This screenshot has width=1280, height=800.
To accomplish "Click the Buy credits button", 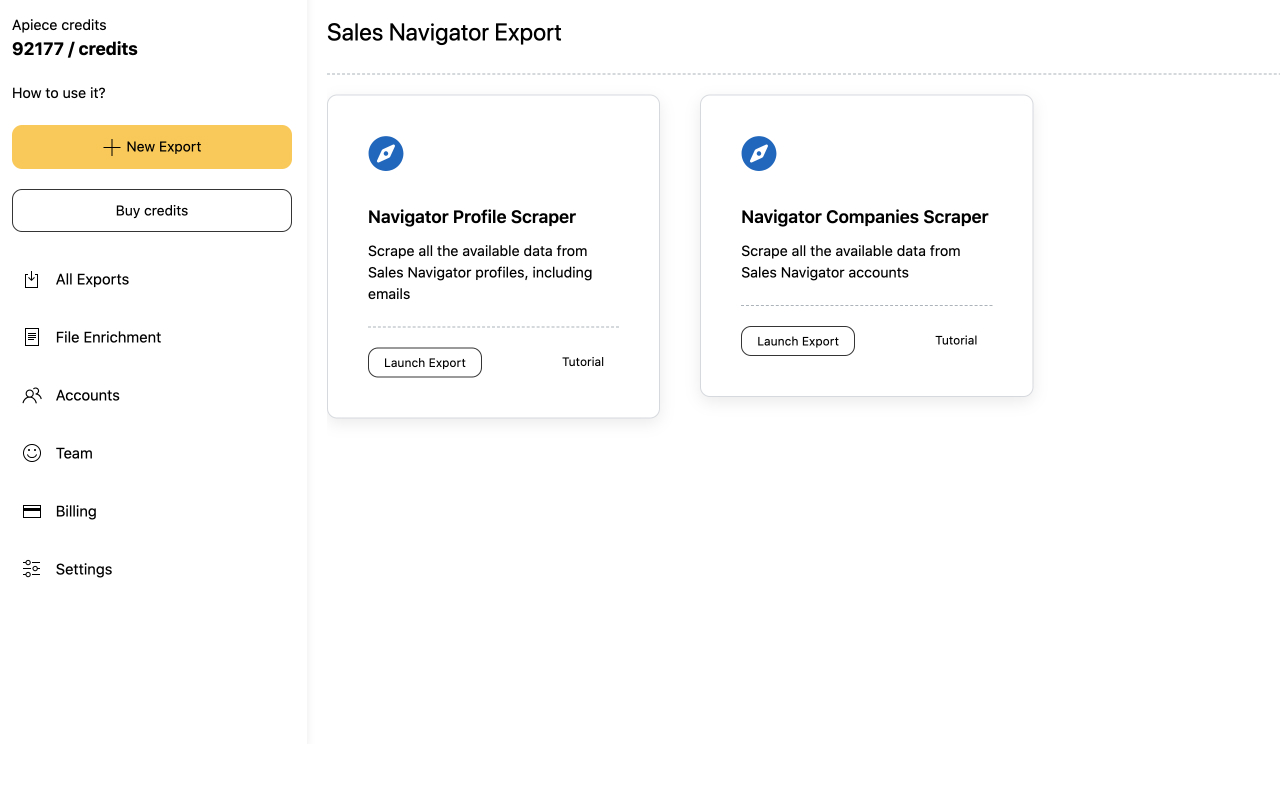I will point(152,211).
